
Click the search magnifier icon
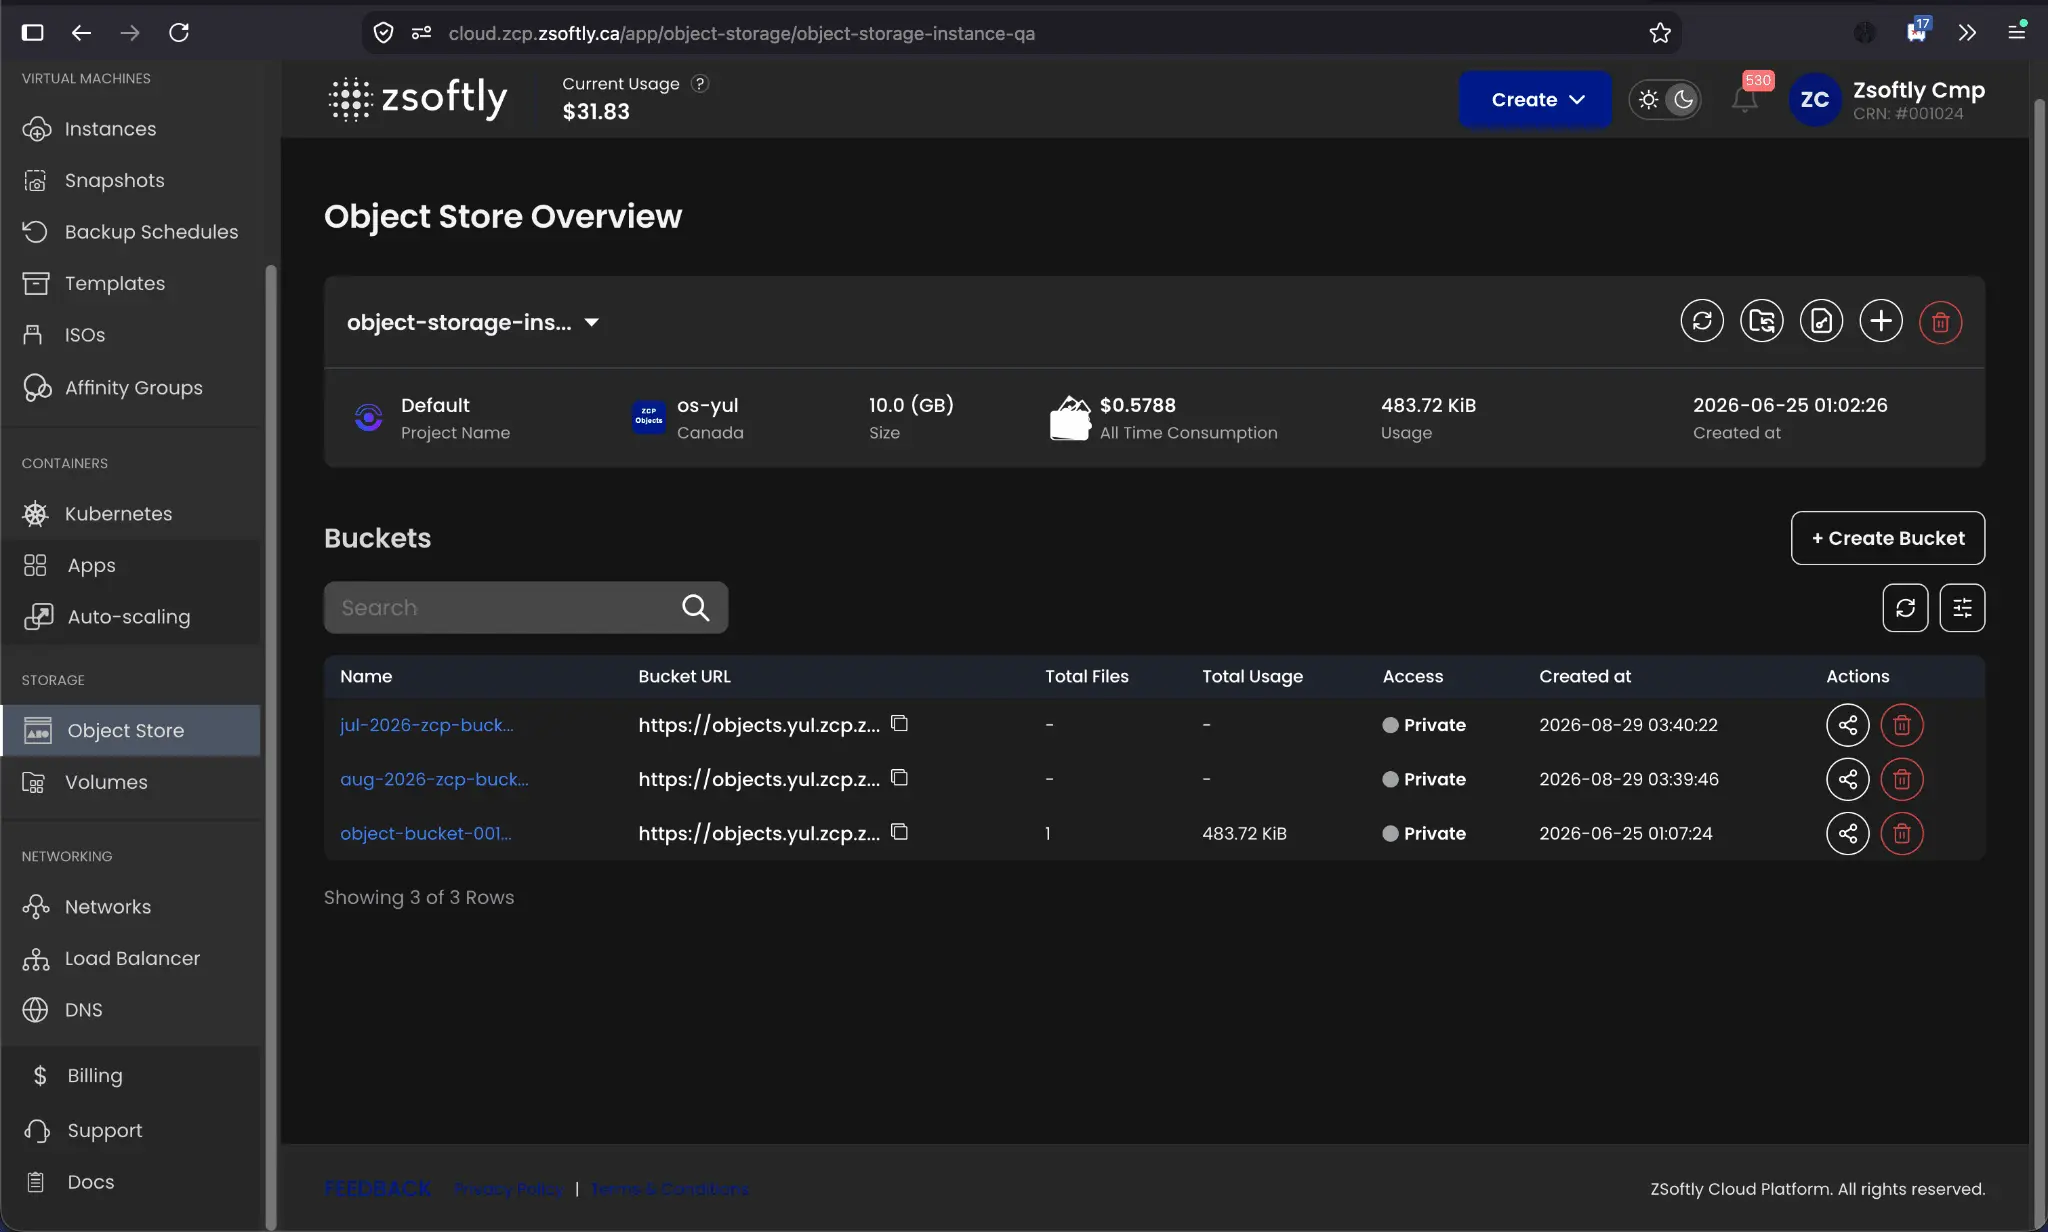(x=695, y=608)
